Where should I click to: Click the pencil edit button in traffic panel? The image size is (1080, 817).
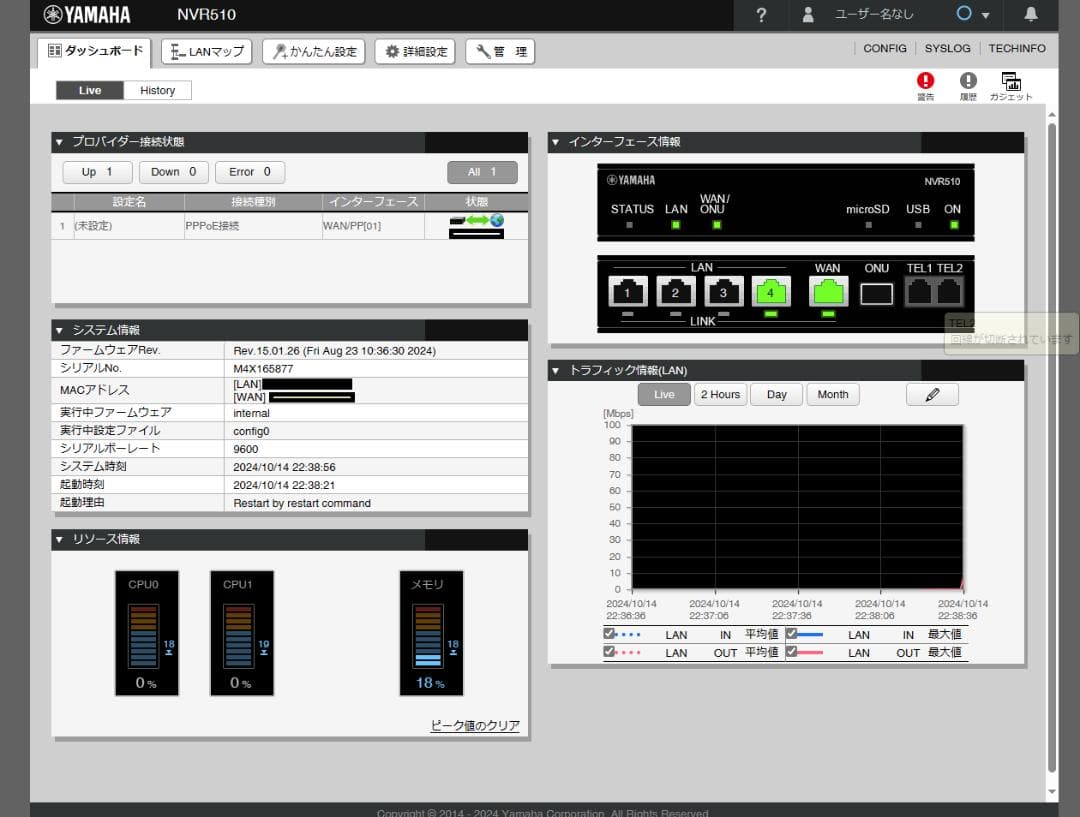pyautogui.click(x=932, y=395)
